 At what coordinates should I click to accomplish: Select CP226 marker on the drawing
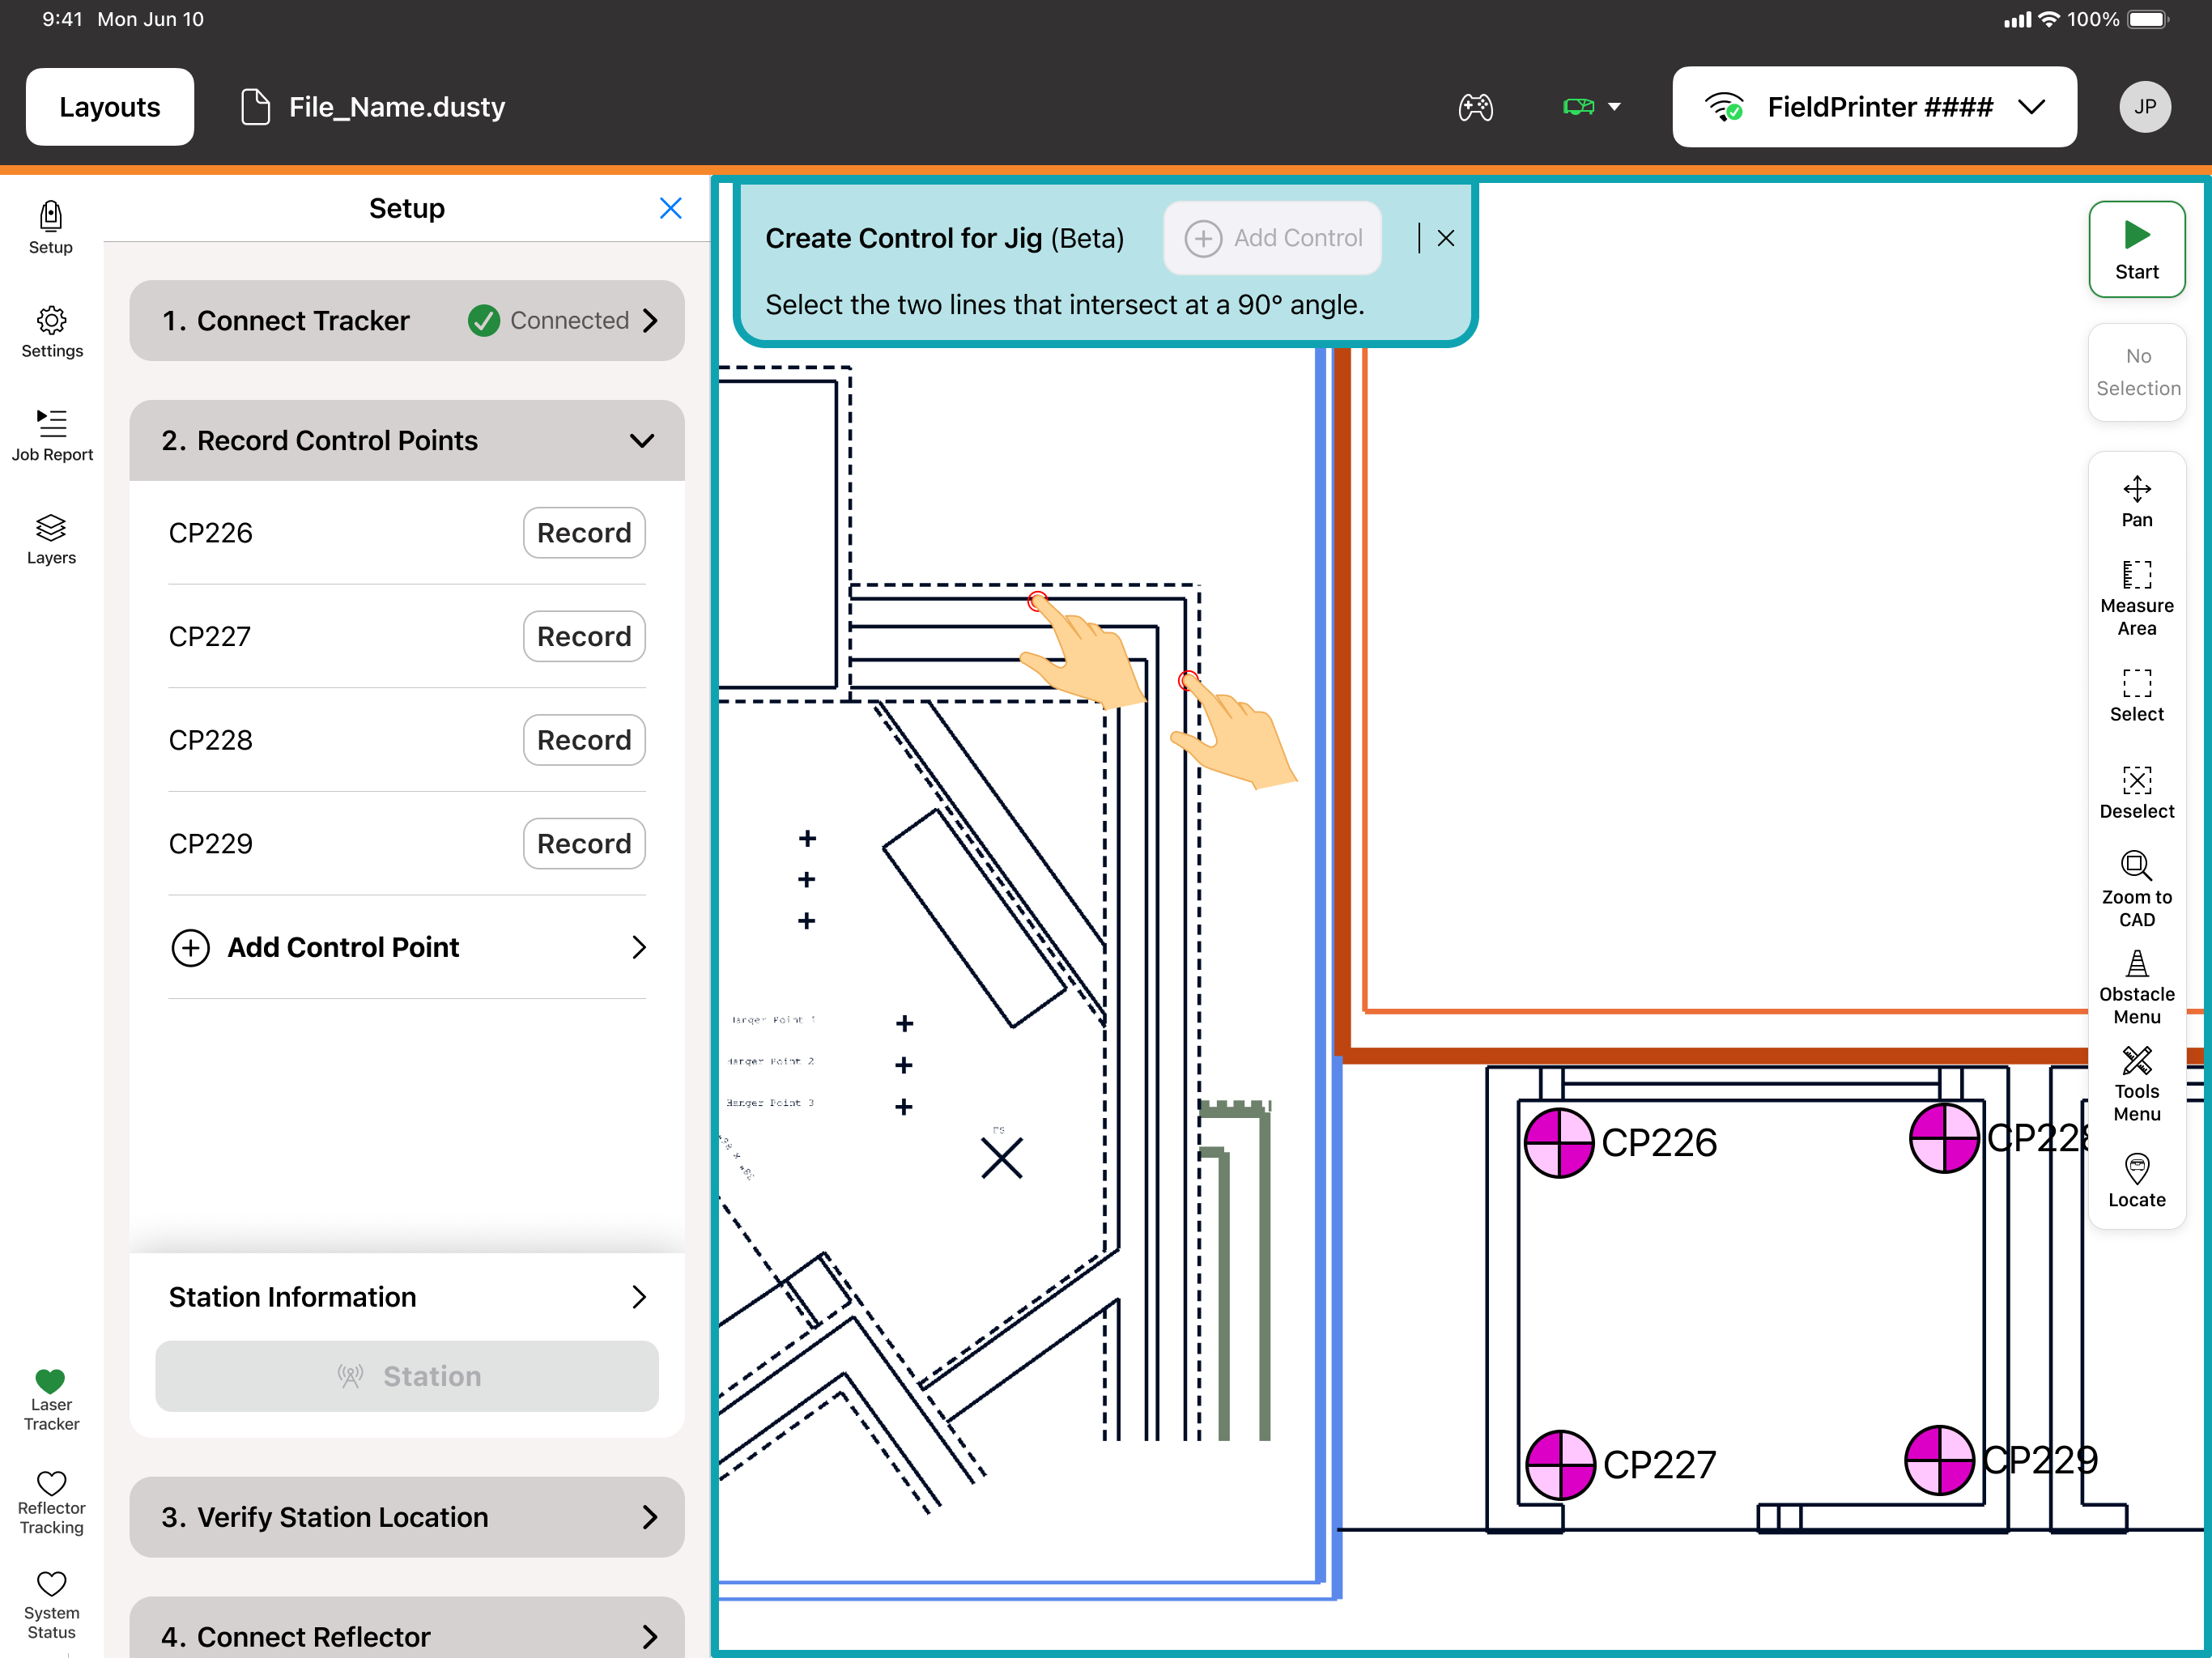click(1558, 1142)
